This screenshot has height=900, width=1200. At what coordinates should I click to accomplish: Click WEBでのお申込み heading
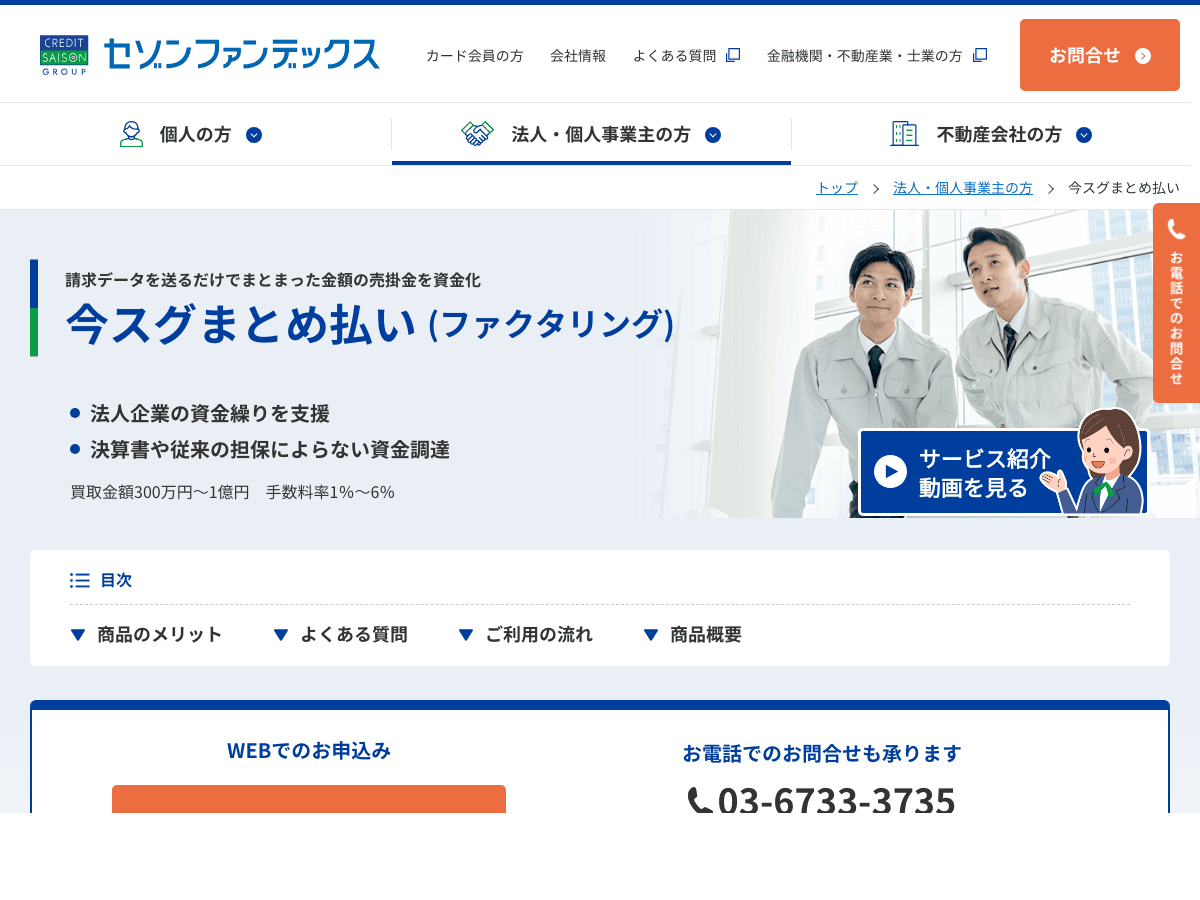(x=309, y=750)
